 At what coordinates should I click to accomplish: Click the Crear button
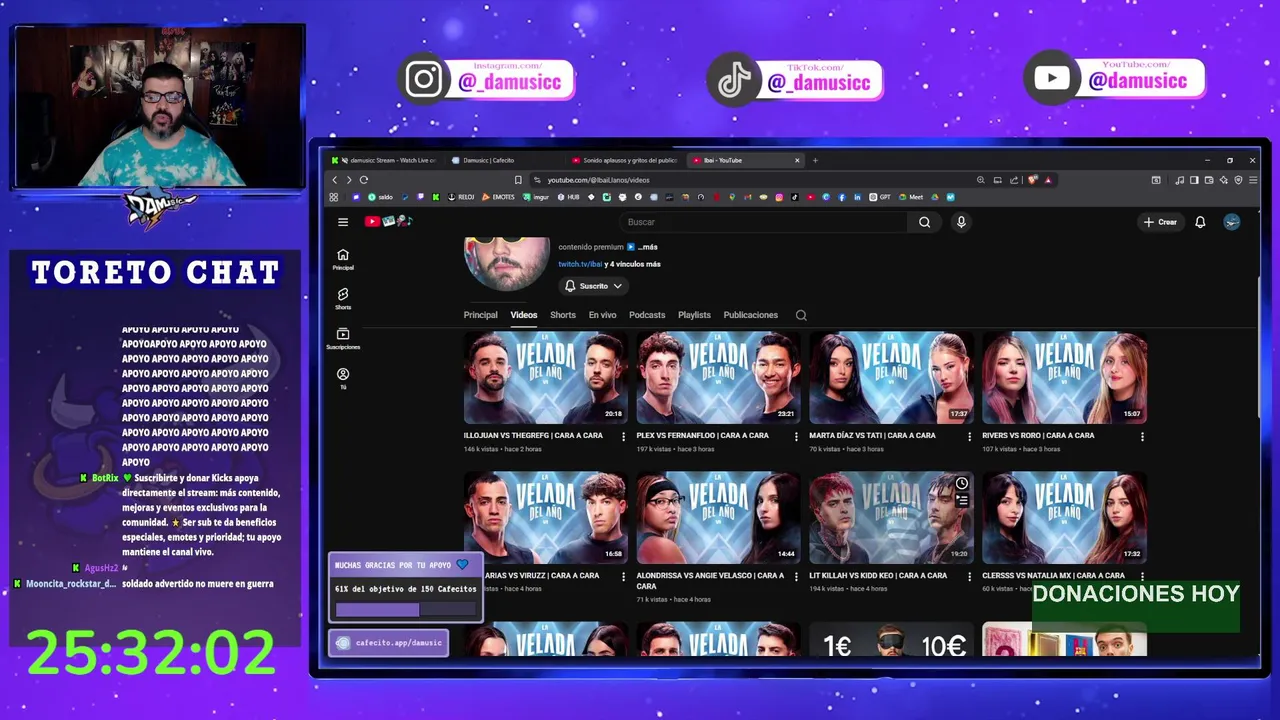1160,222
